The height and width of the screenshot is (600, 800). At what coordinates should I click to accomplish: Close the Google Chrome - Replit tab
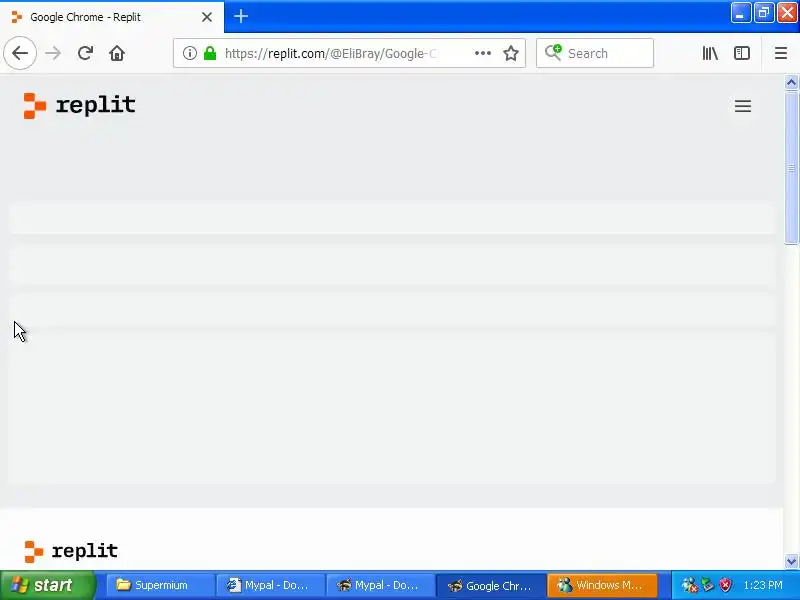coord(207,17)
